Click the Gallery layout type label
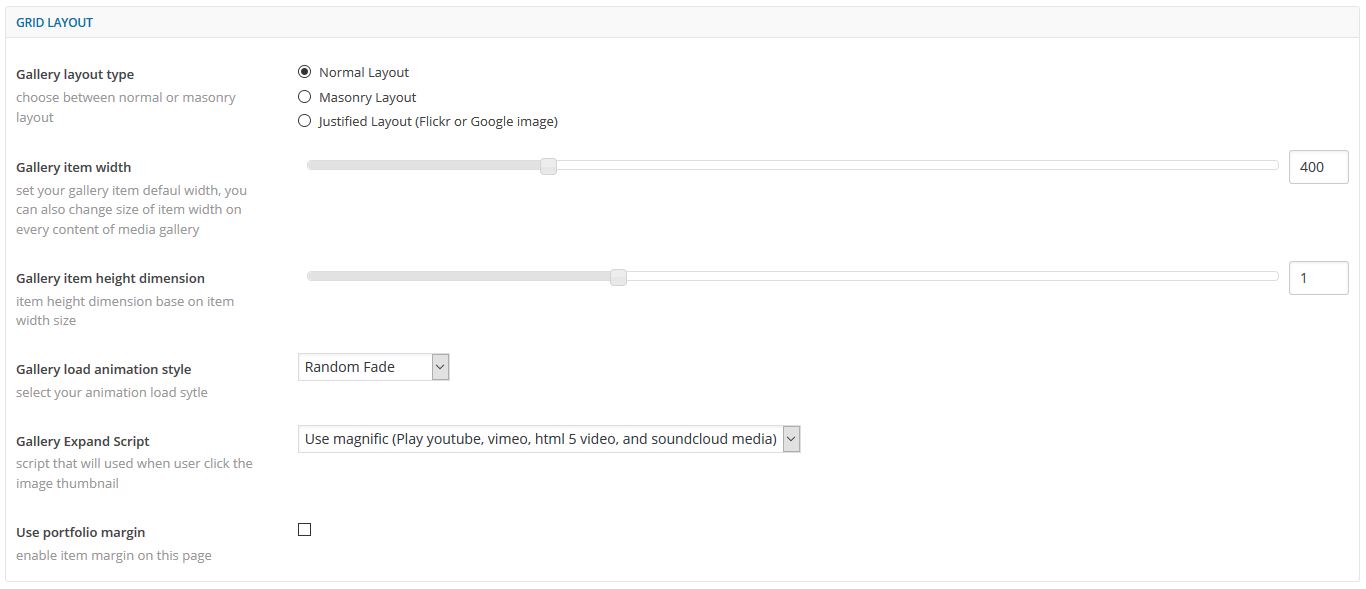 75,75
